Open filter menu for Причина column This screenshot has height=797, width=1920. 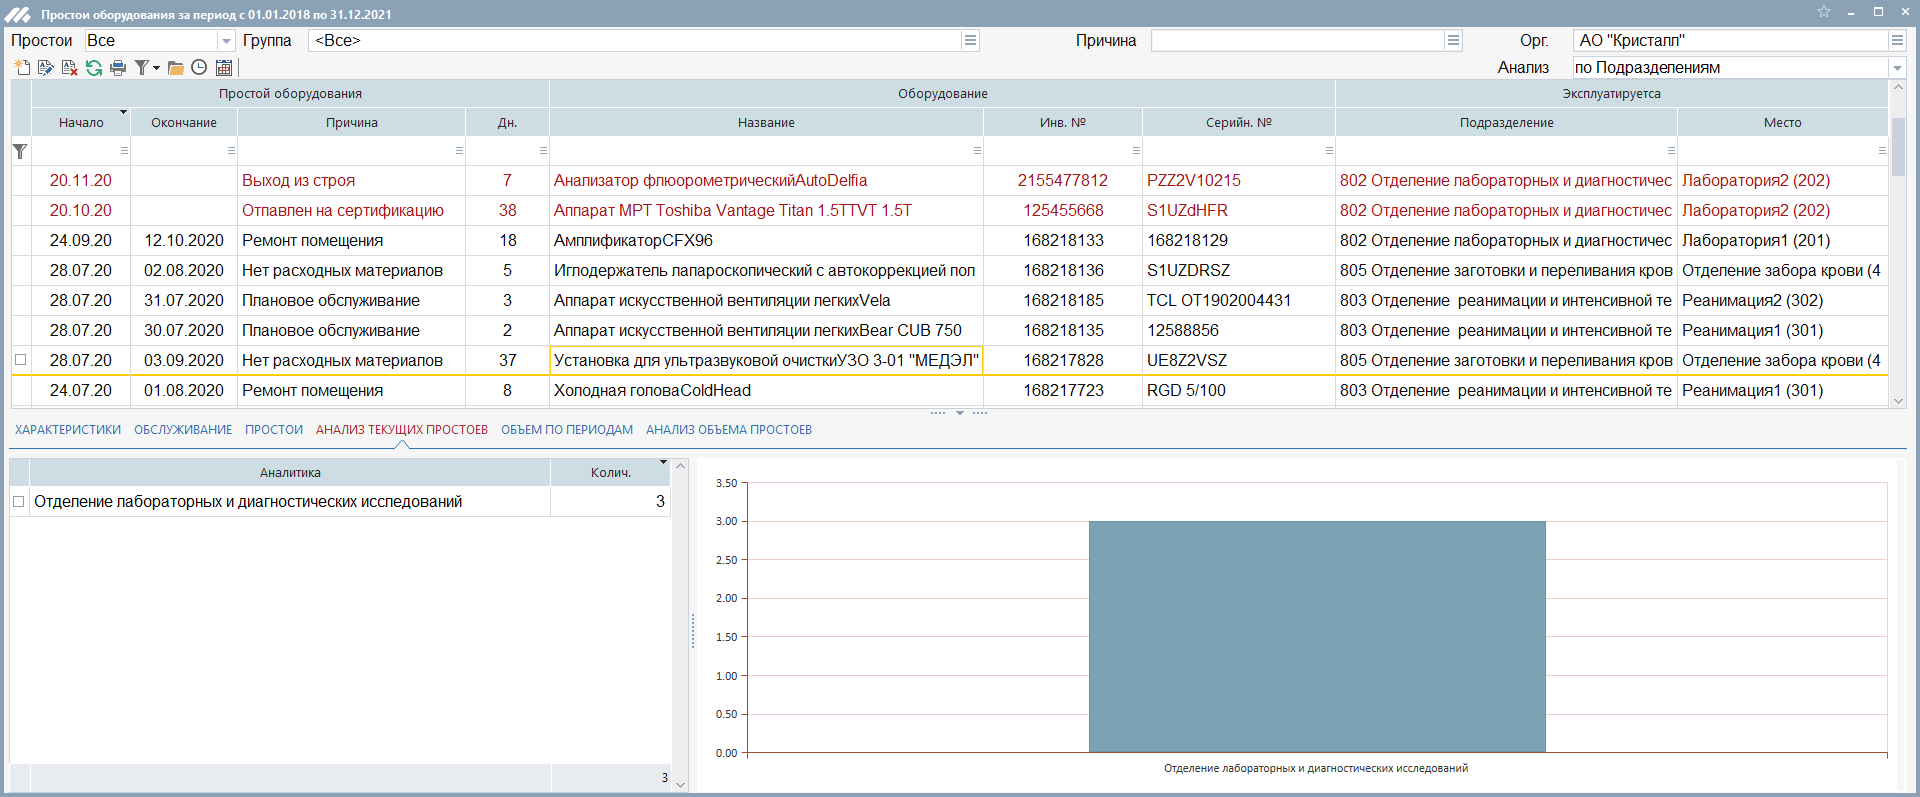click(x=459, y=151)
